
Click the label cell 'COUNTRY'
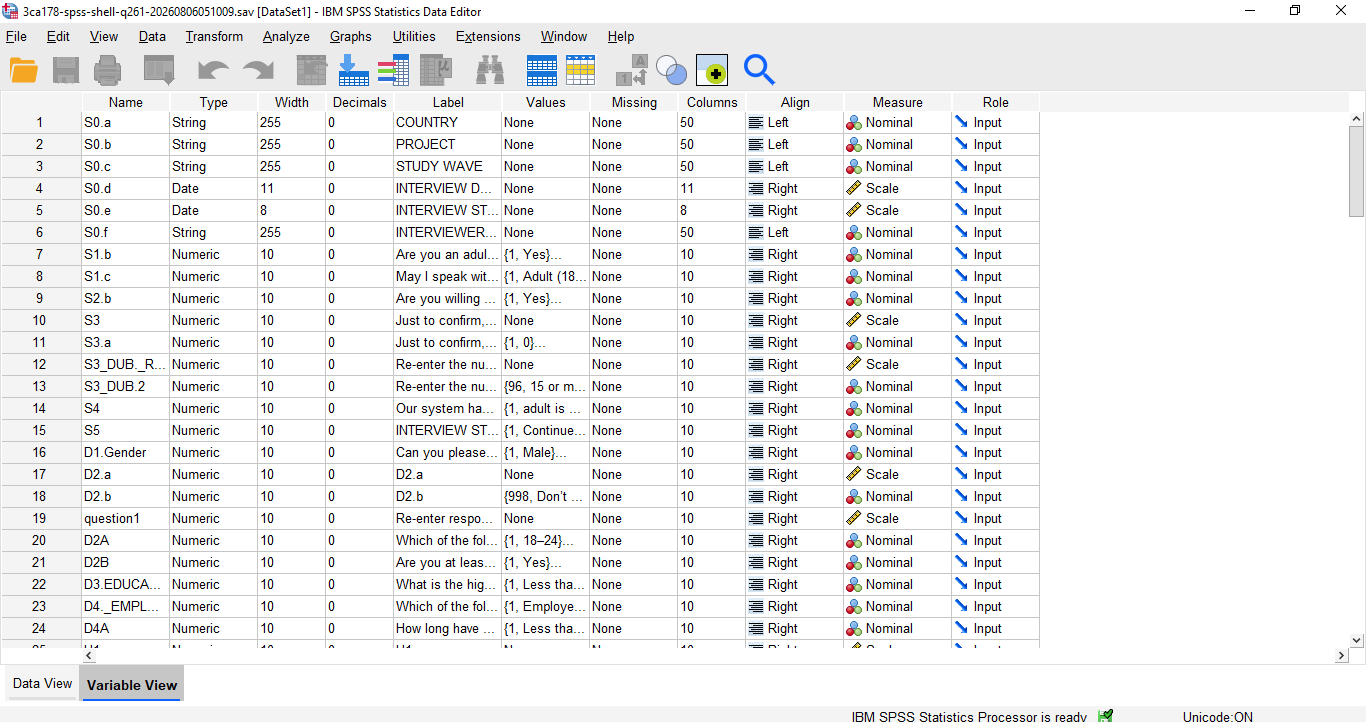(x=448, y=122)
